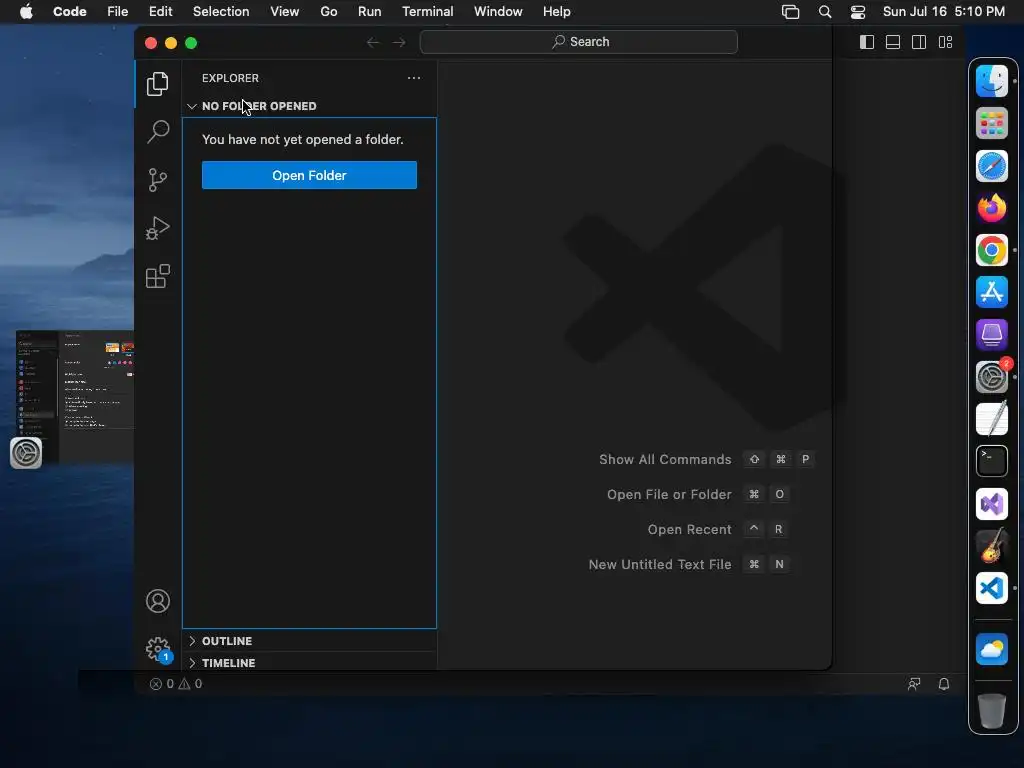Open notifications bell in status bar
This screenshot has width=1024, height=768.
pyautogui.click(x=944, y=684)
